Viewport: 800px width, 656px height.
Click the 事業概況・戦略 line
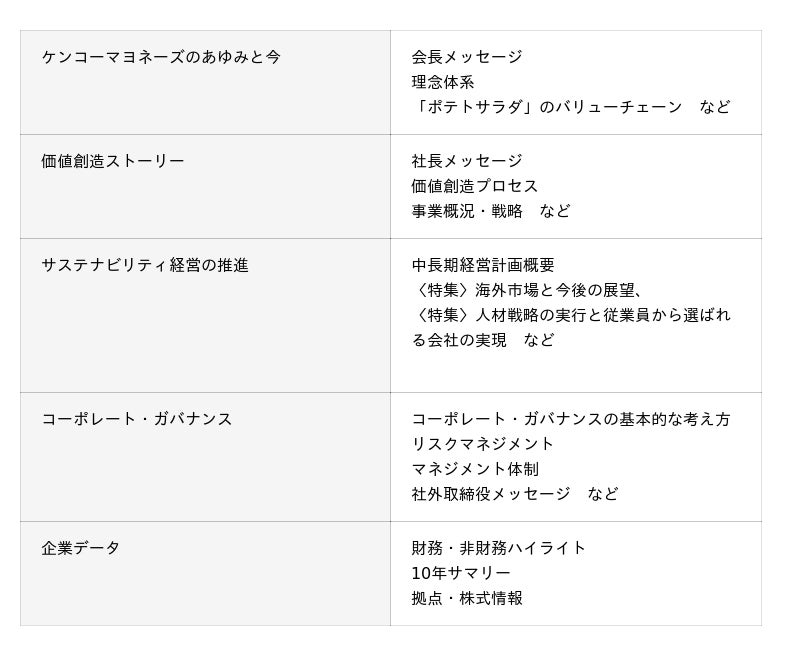[467, 211]
